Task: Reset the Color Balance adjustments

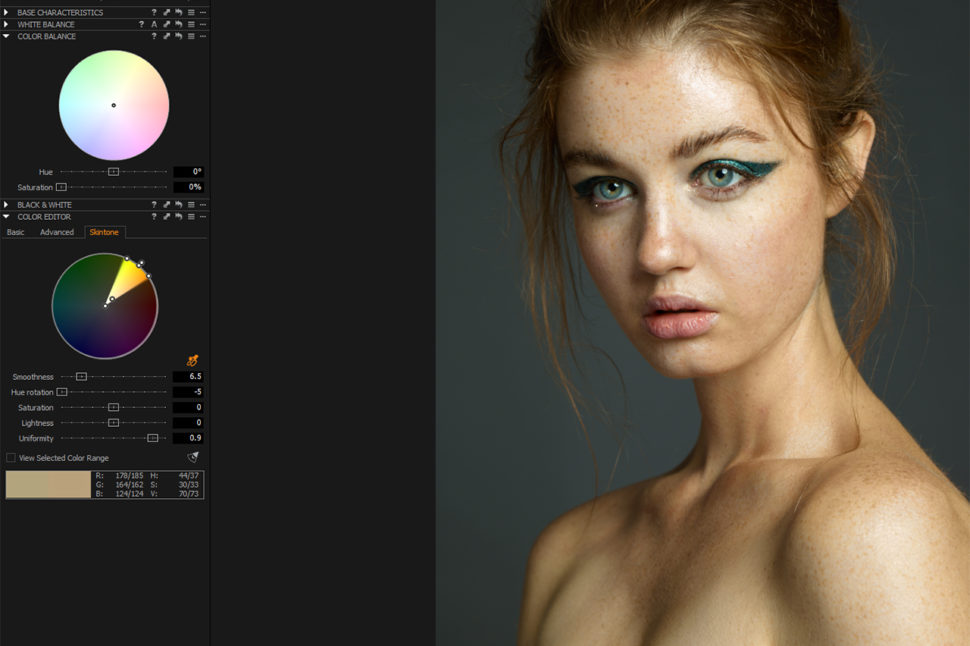Action: click(179, 36)
